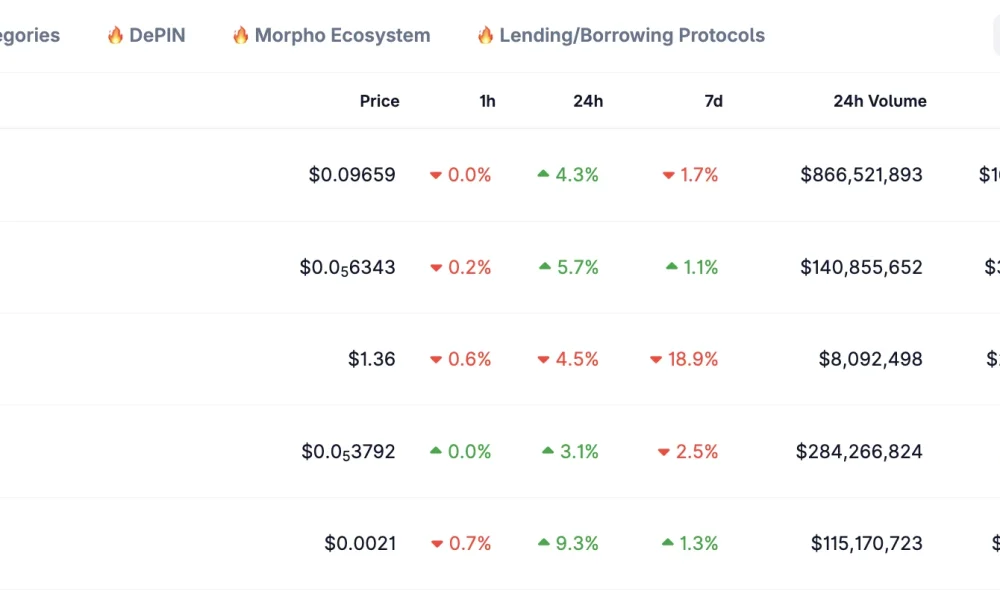This screenshot has height=600, width=1000.
Task: Click the red down arrow next to 0.7%
Action: pyautogui.click(x=436, y=543)
